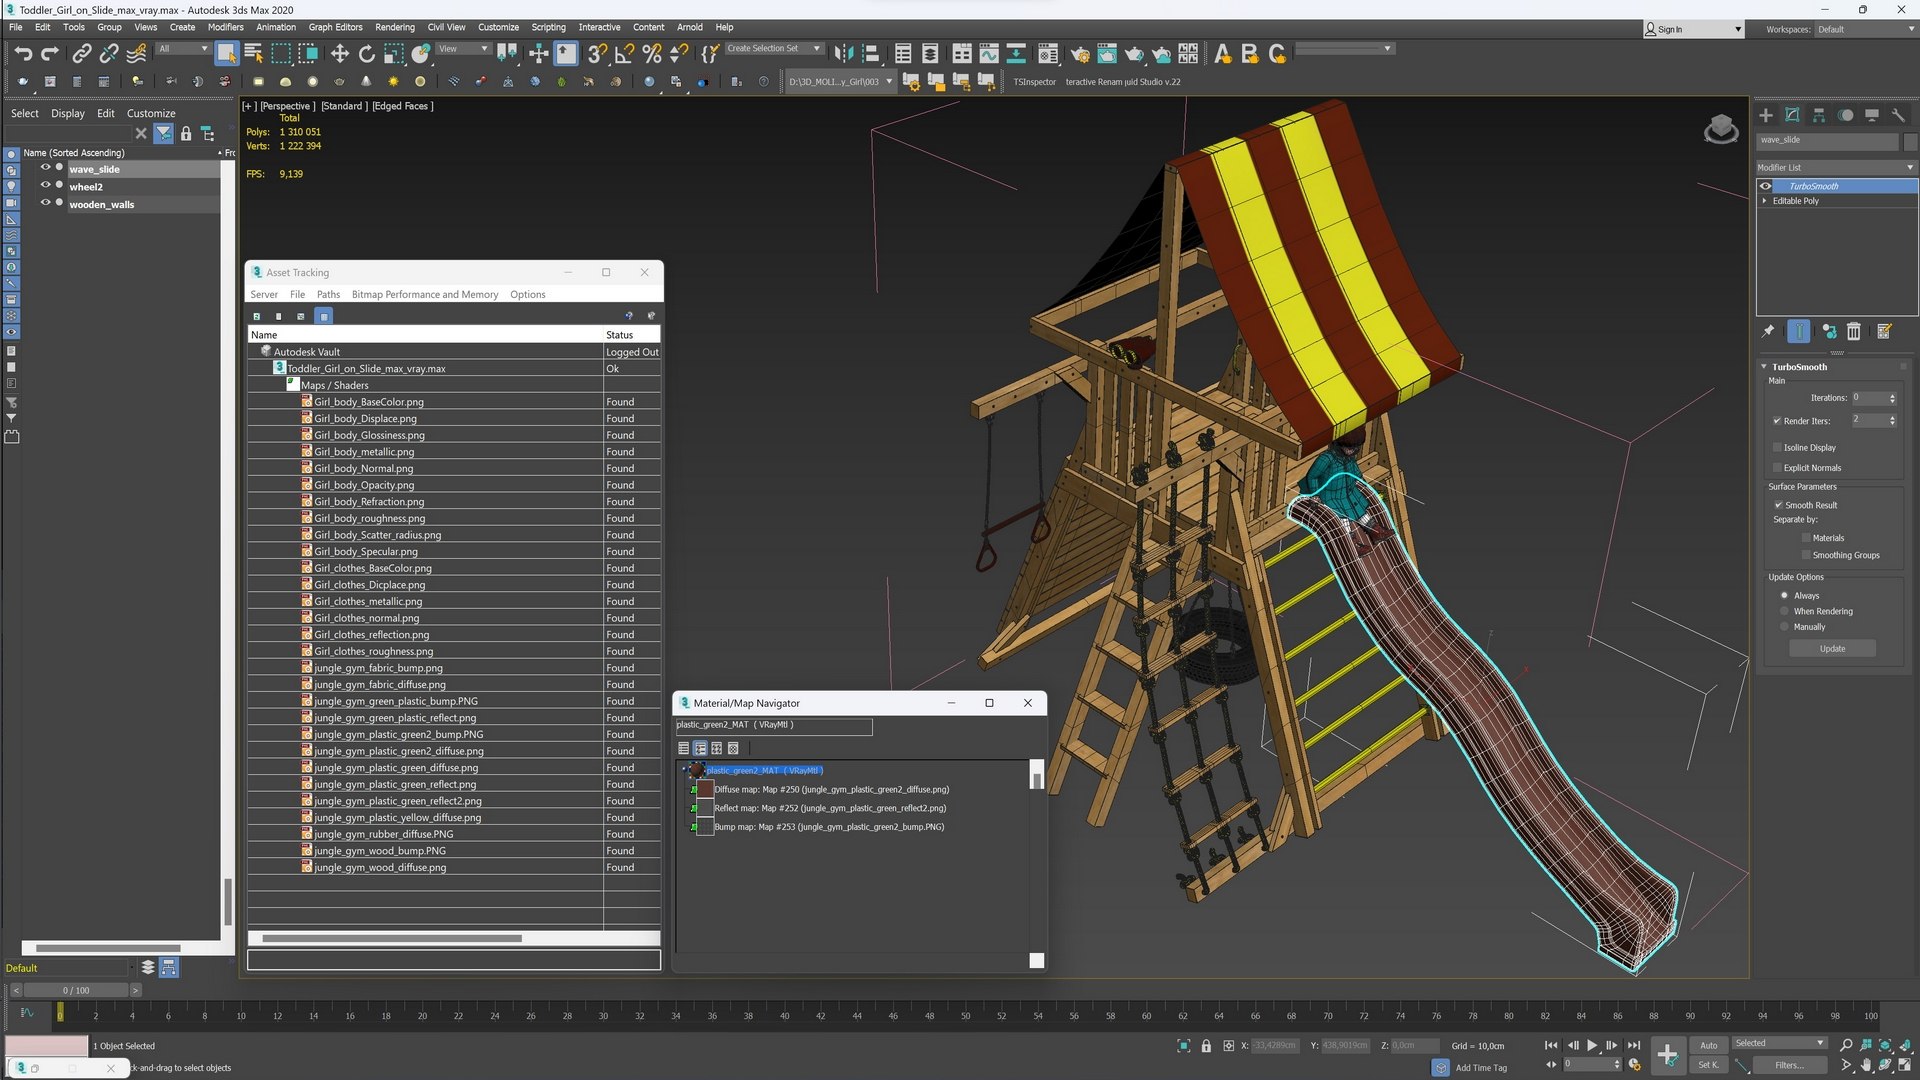Screen dimensions: 1920x1080
Task: Open the All selection filter dropdown
Action: pos(183,48)
